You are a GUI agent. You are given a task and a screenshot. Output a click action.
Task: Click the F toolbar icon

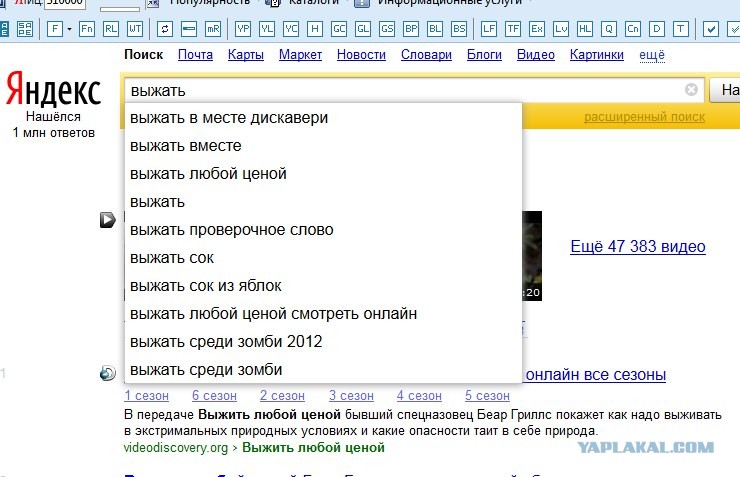click(55, 29)
